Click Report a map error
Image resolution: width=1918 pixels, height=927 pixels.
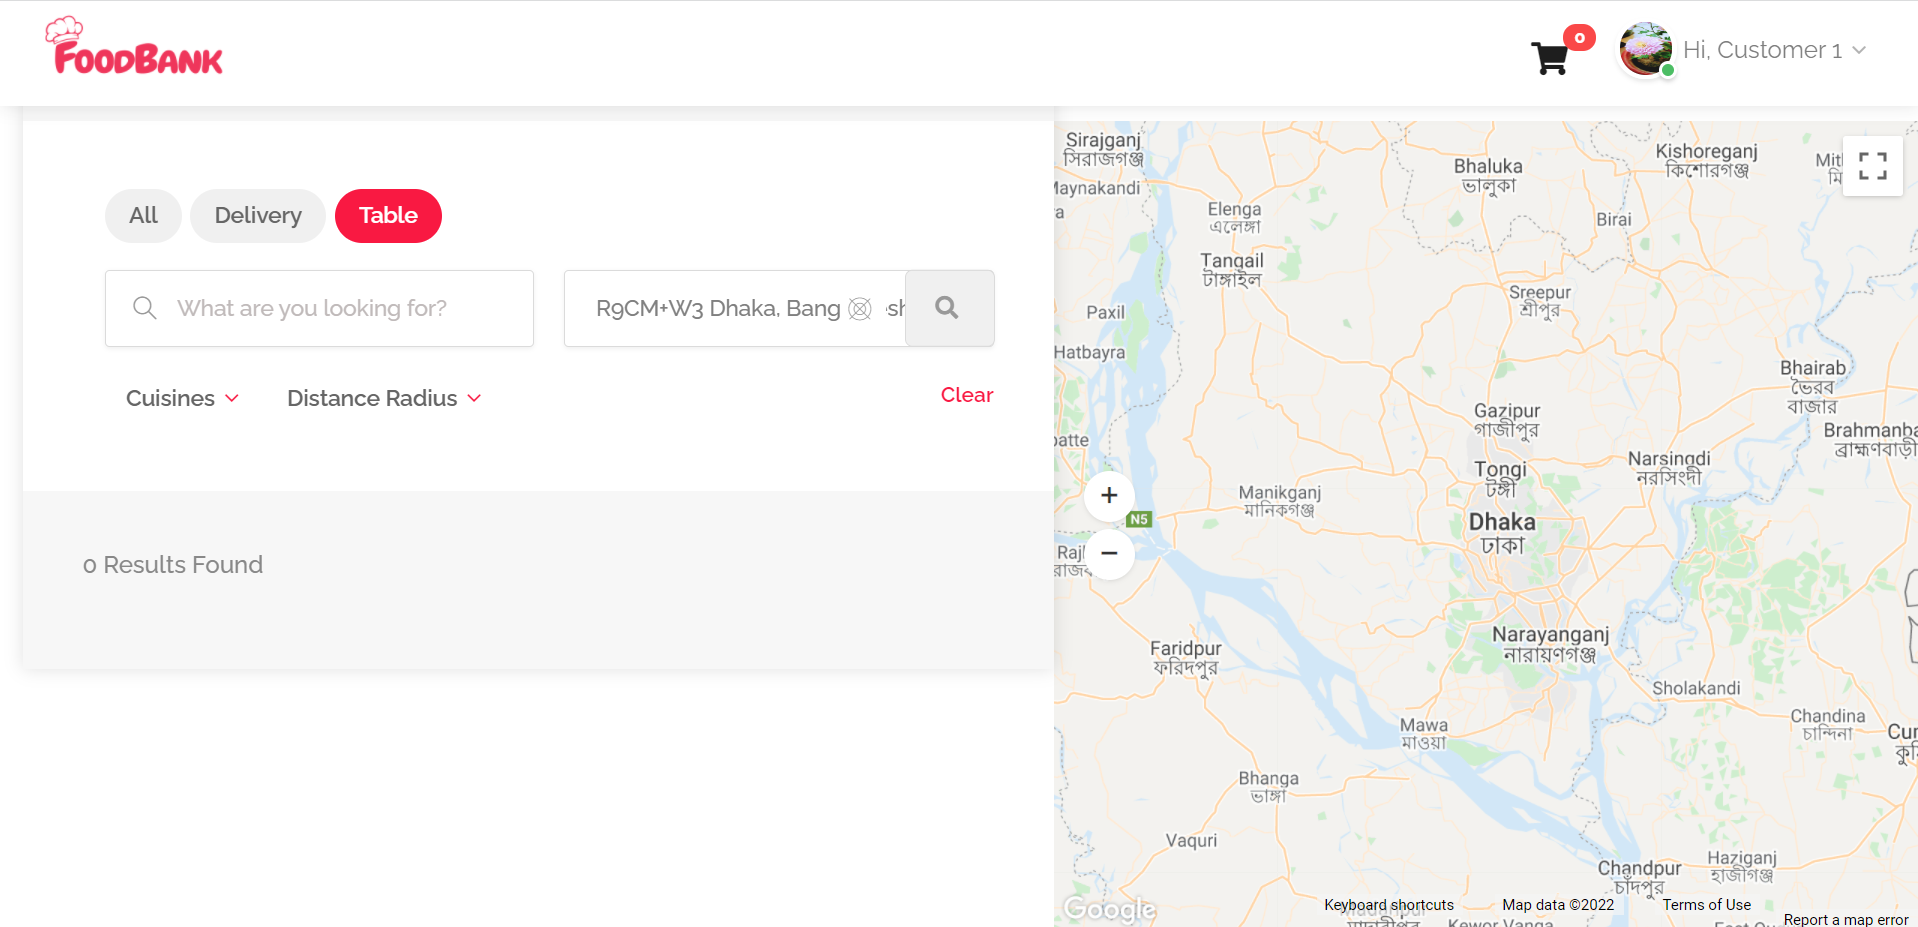(x=1846, y=920)
